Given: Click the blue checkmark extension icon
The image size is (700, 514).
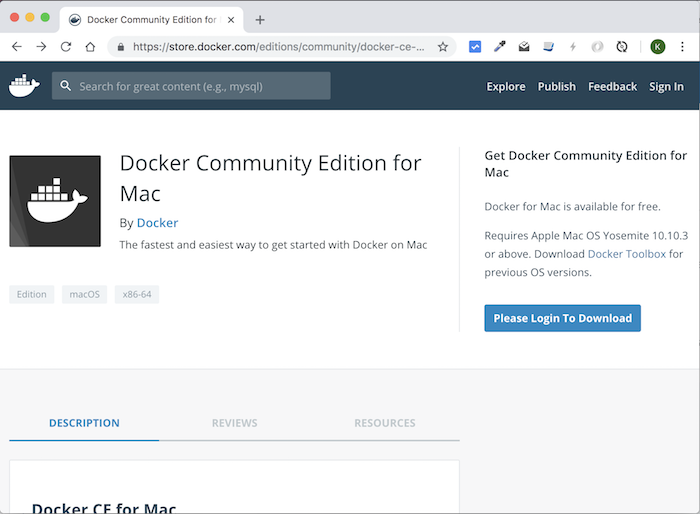Looking at the screenshot, I should click(x=475, y=46).
